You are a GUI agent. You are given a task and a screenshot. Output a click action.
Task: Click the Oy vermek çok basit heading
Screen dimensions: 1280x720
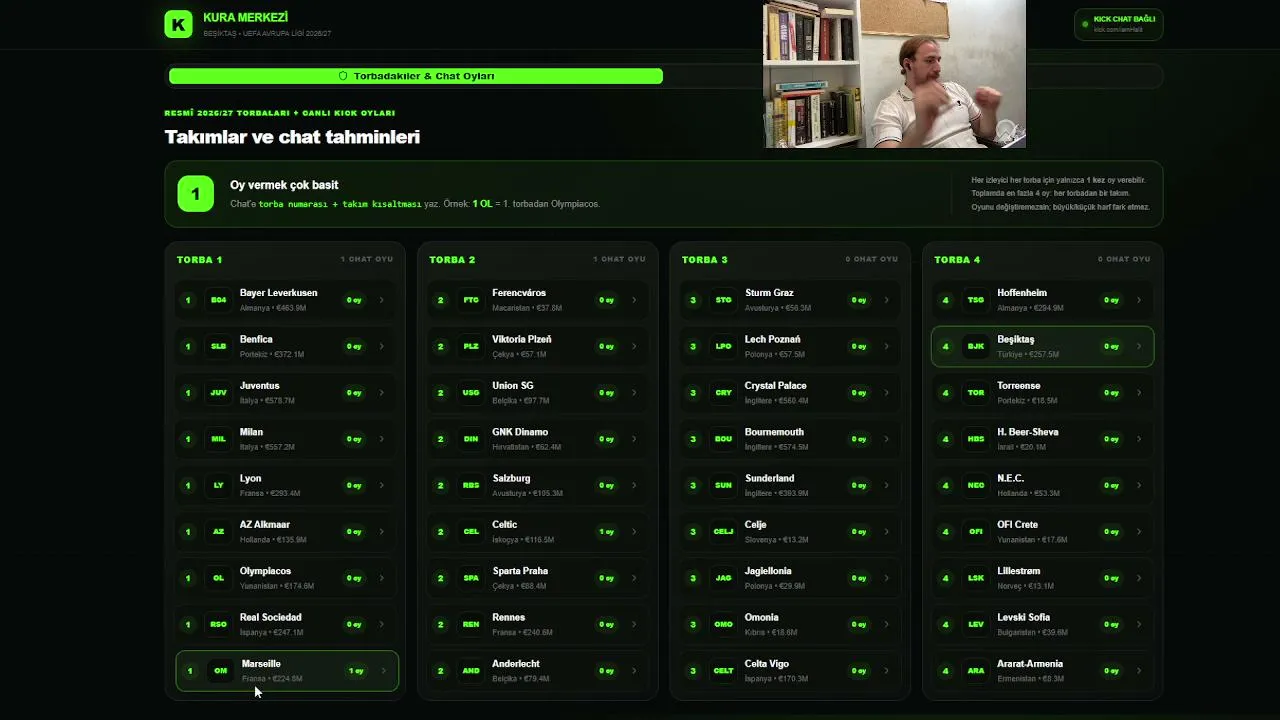[284, 185]
